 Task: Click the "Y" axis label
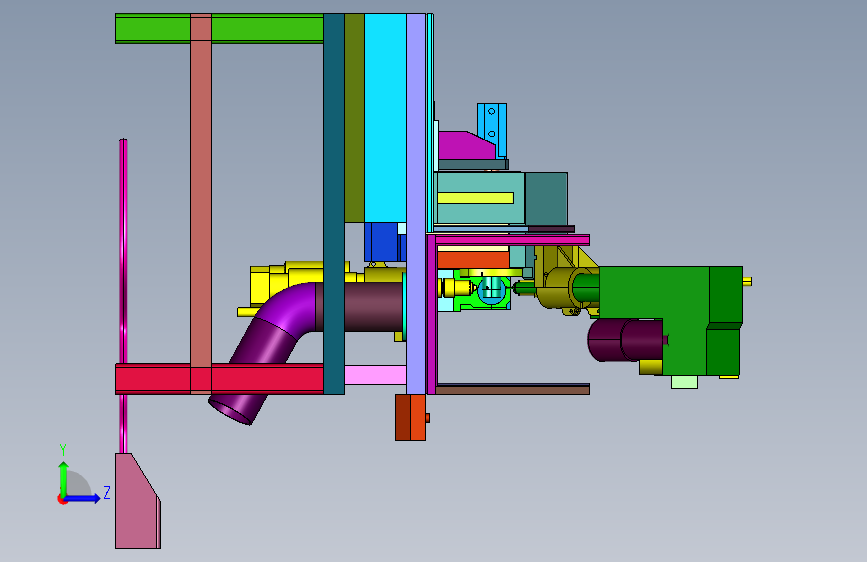coord(63,450)
